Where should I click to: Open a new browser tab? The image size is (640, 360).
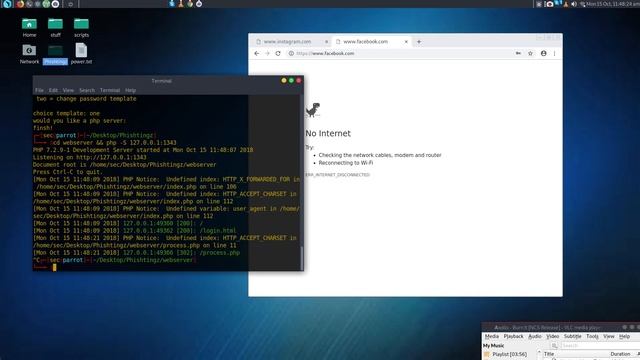419,42
